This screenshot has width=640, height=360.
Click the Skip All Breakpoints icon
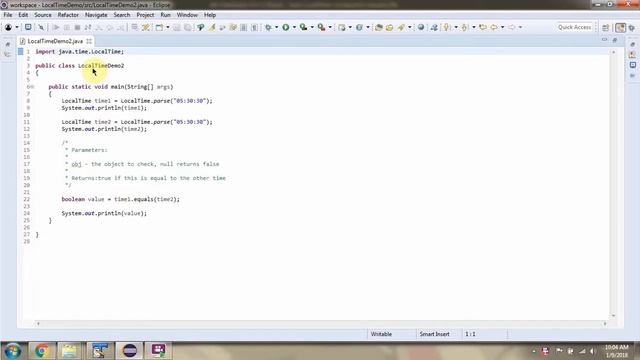(x=41, y=27)
